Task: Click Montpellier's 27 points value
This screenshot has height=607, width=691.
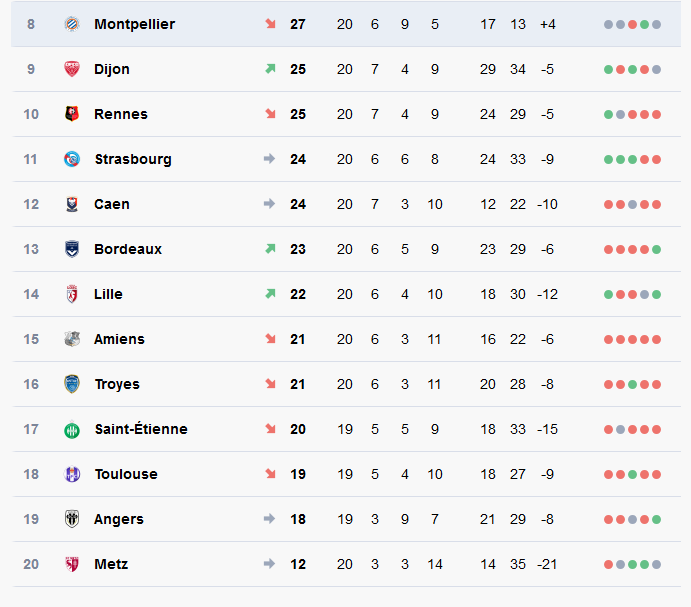Action: coord(298,24)
